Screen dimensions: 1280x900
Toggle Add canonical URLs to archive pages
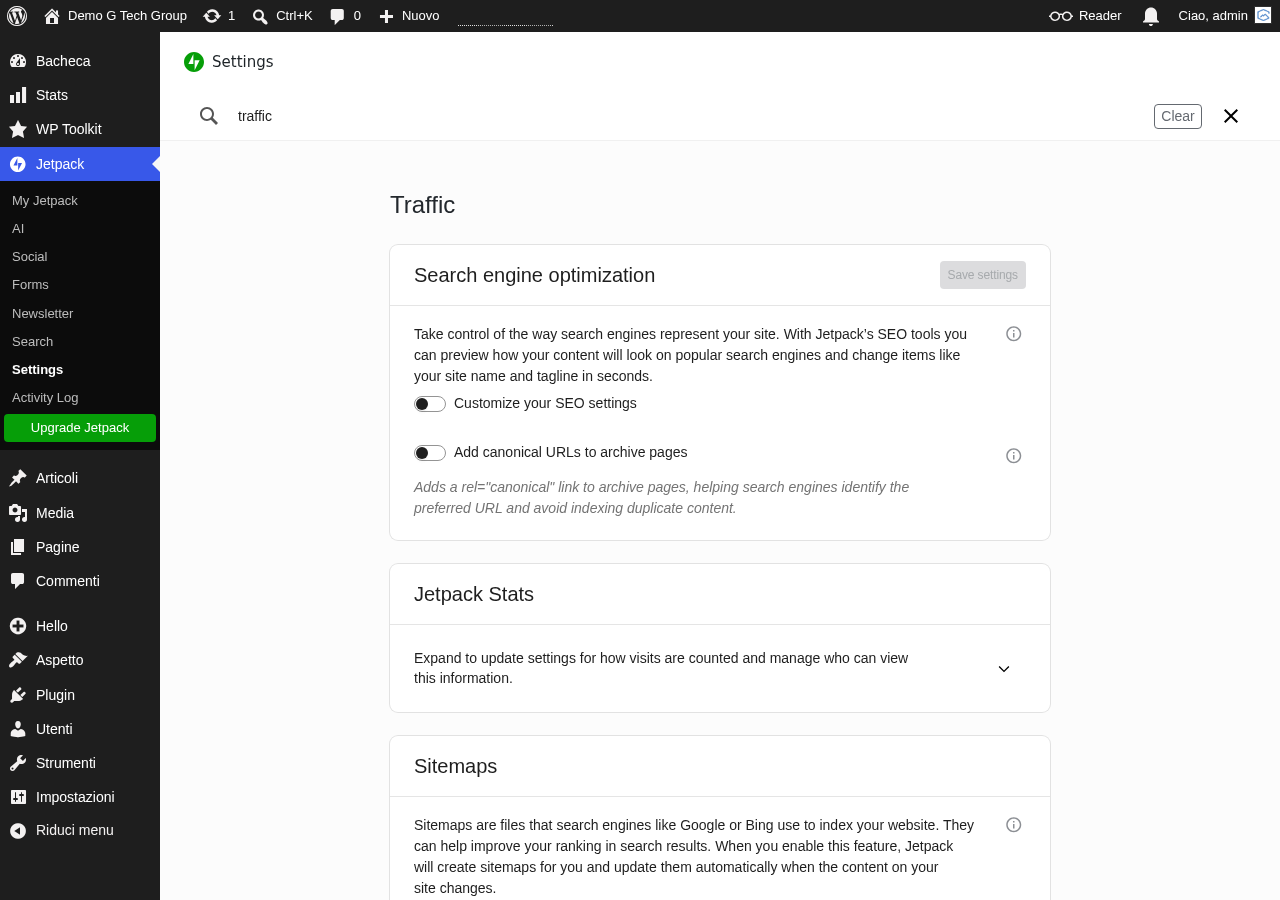430,453
